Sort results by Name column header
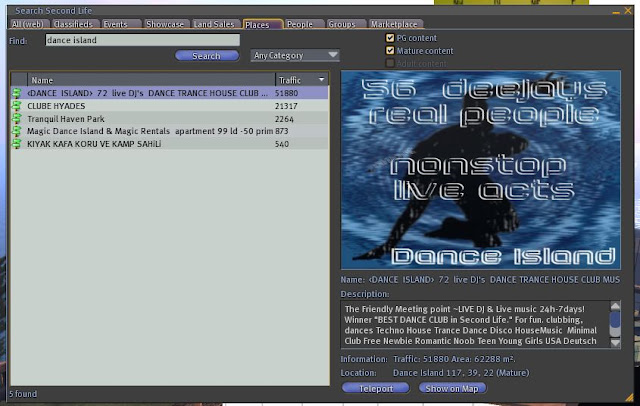This screenshot has height=406, width=640. (151, 80)
